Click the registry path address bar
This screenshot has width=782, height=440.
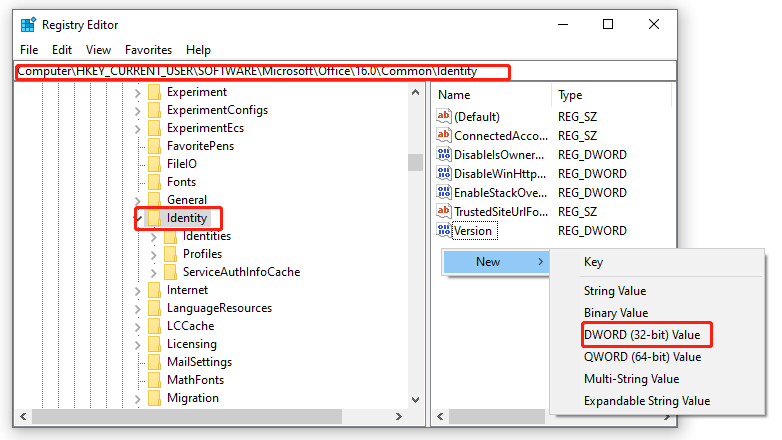point(345,71)
